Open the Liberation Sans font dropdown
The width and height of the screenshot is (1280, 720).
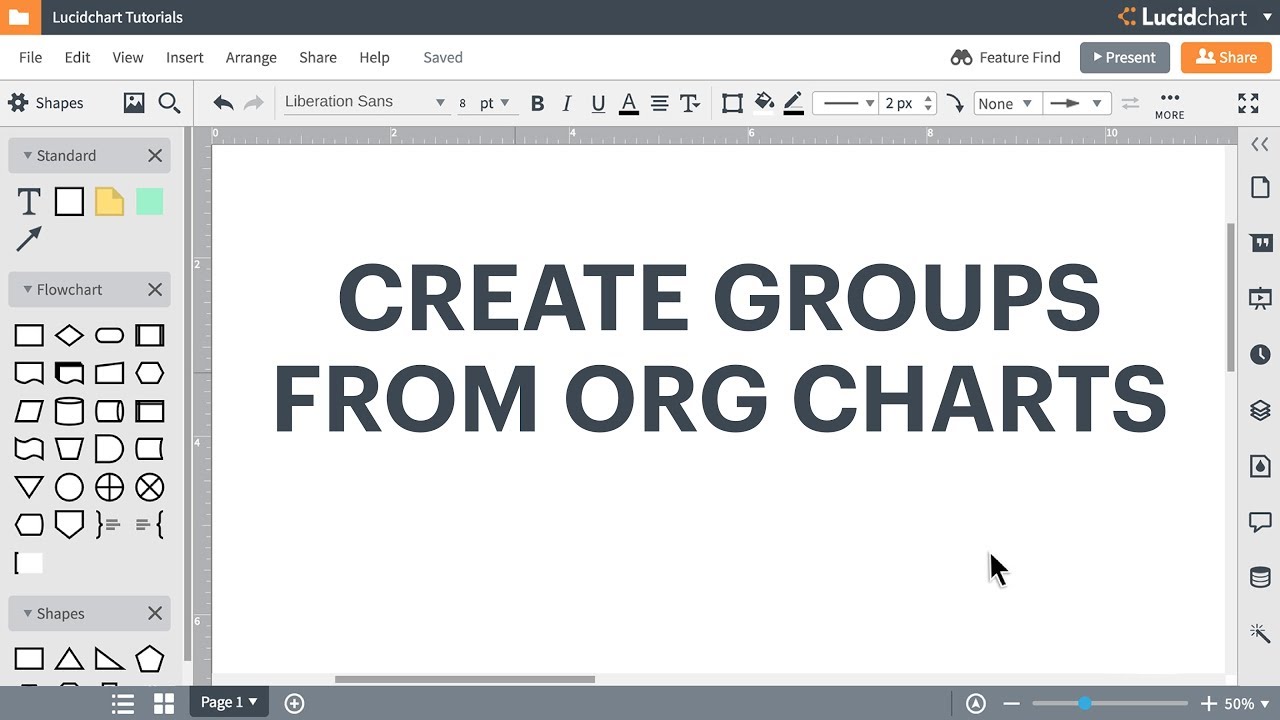coord(365,102)
